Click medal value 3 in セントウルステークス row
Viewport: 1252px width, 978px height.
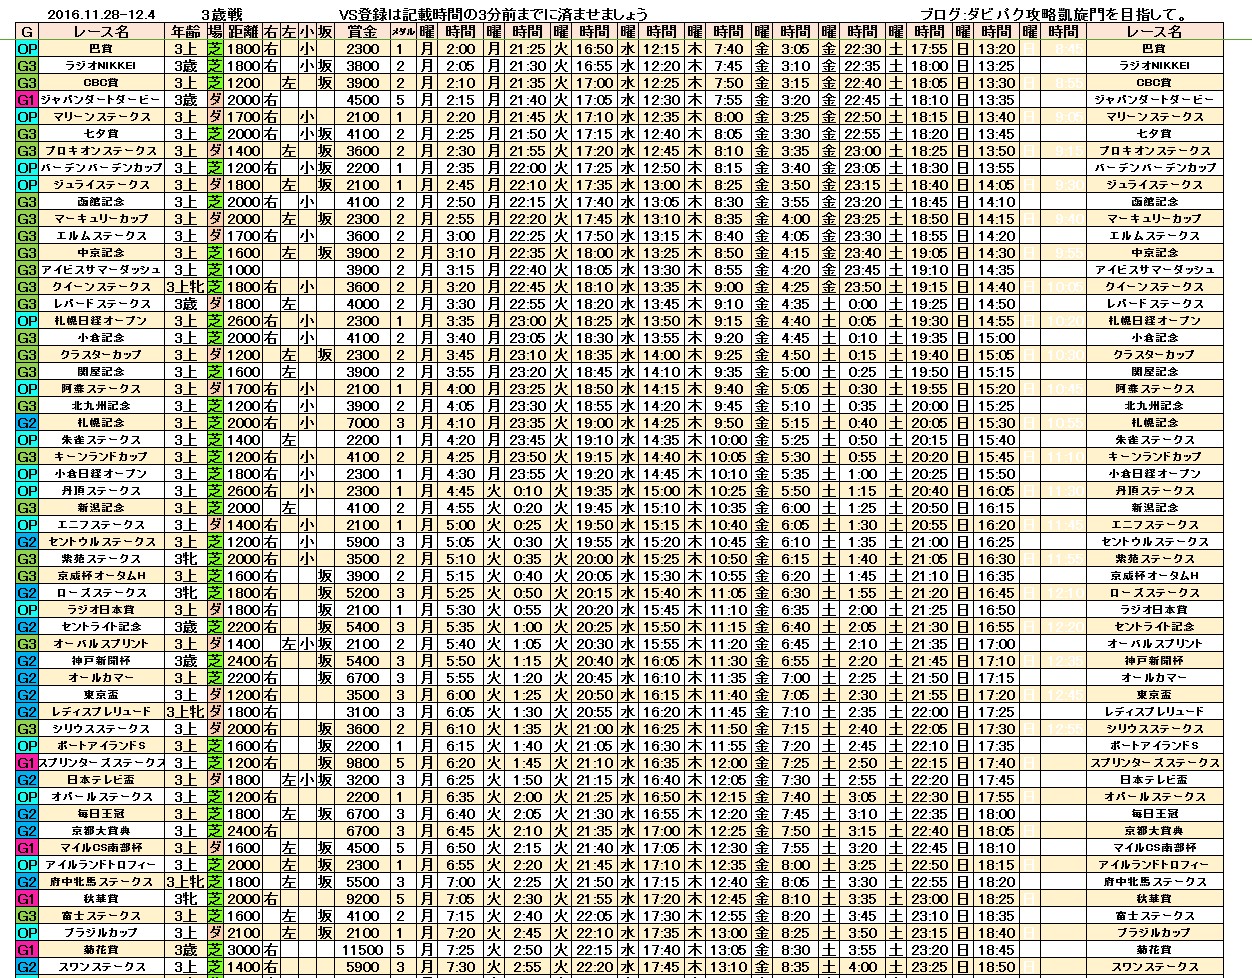401,542
